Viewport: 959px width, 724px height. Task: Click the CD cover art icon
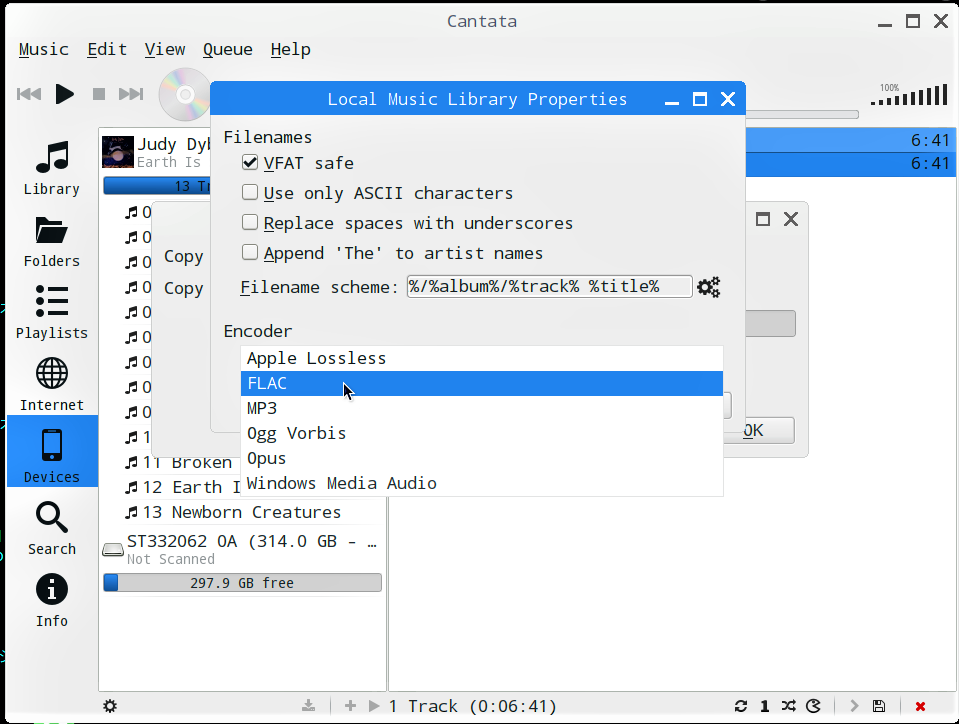click(x=184, y=95)
